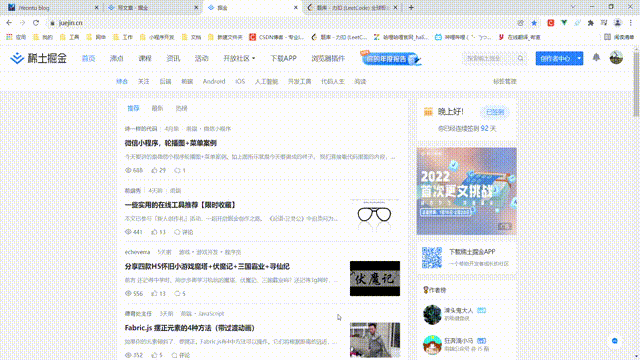The height and width of the screenshot is (360, 640).
Task: Open the 狂奔滴小马 author avatar
Action: click(x=432, y=344)
